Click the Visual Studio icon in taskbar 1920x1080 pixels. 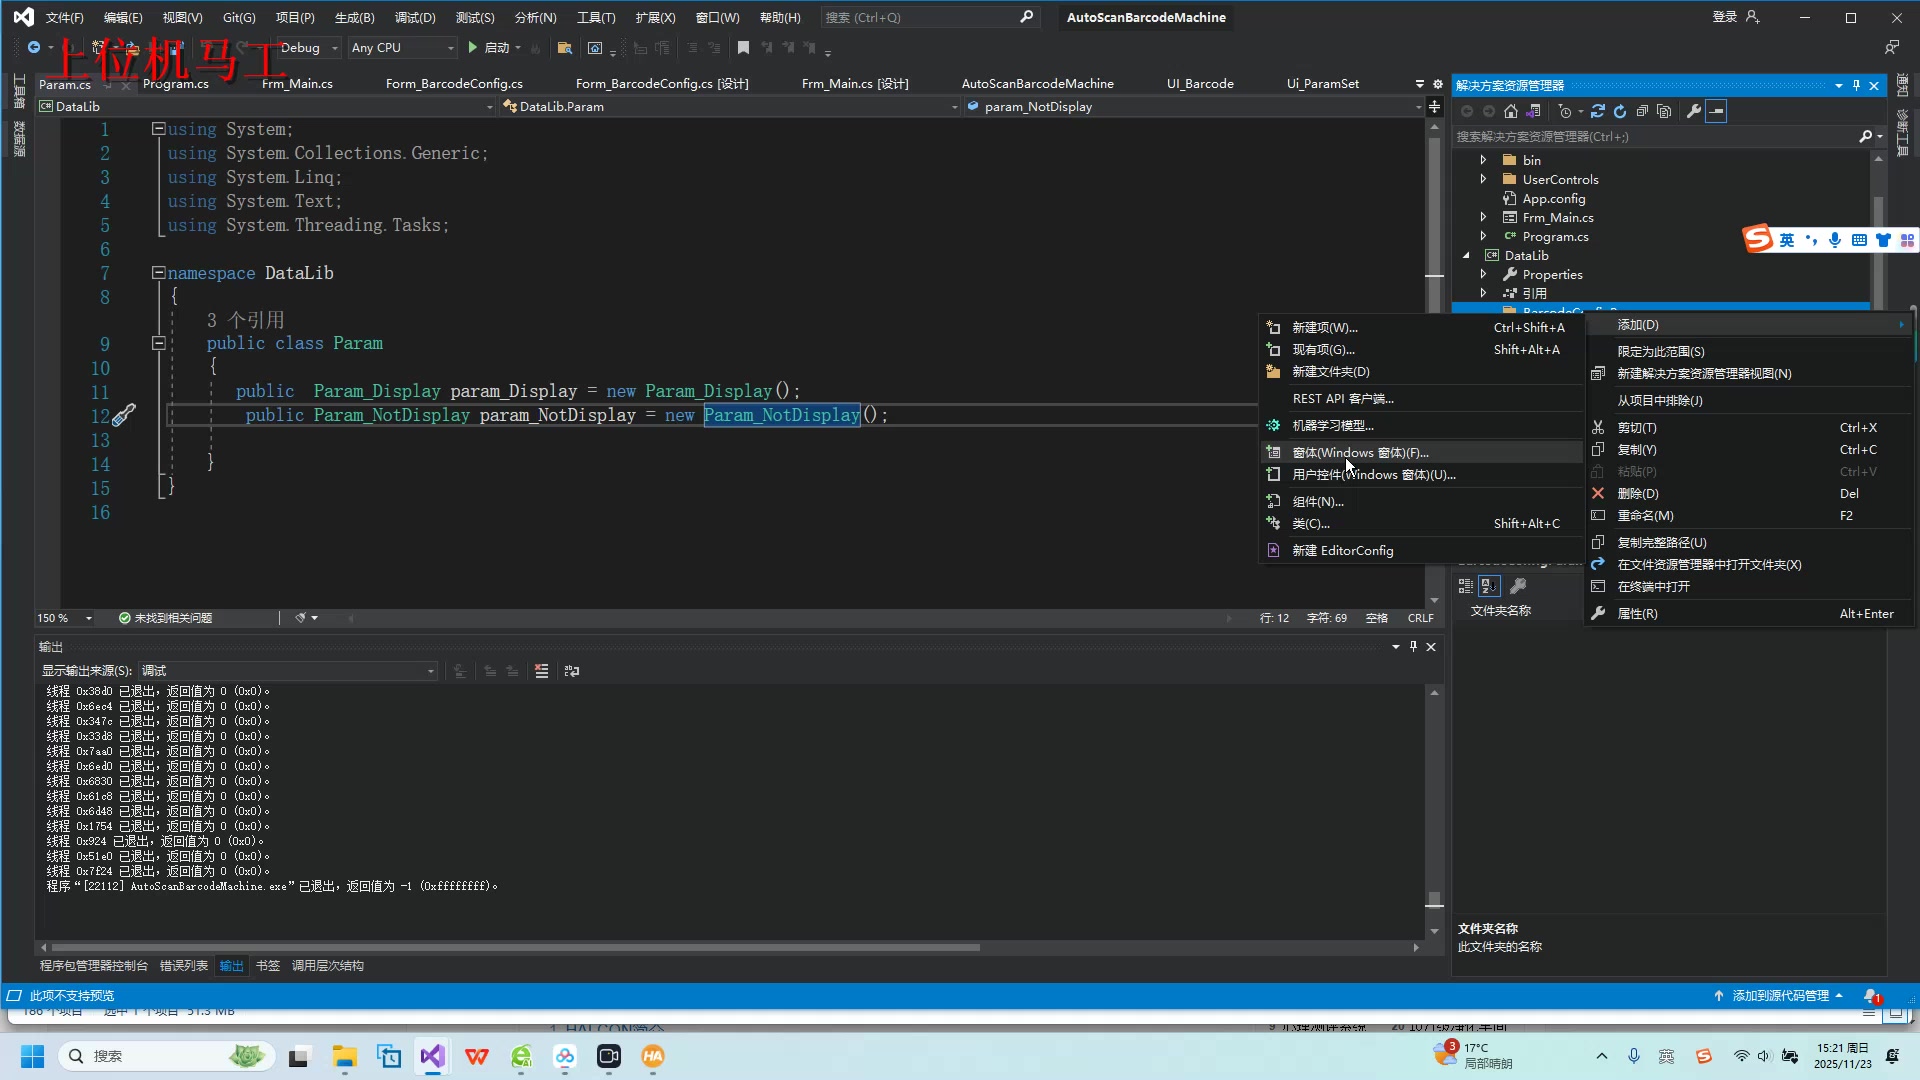pyautogui.click(x=432, y=1056)
